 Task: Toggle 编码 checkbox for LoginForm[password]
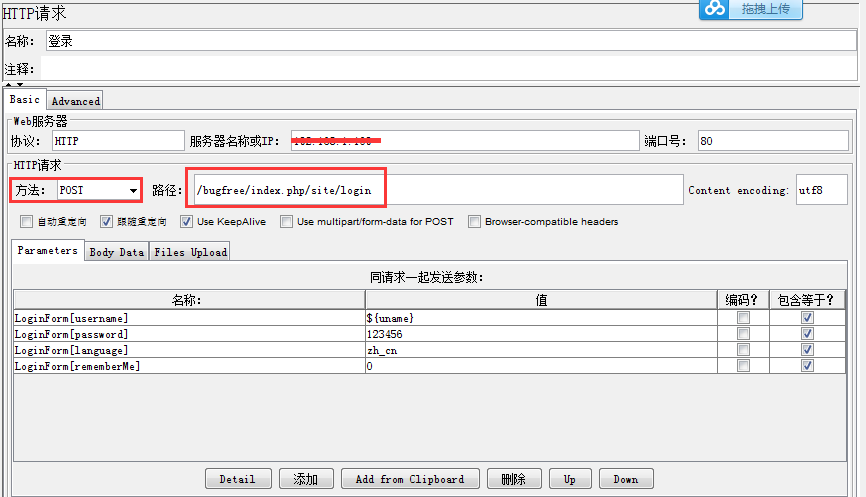click(743, 334)
